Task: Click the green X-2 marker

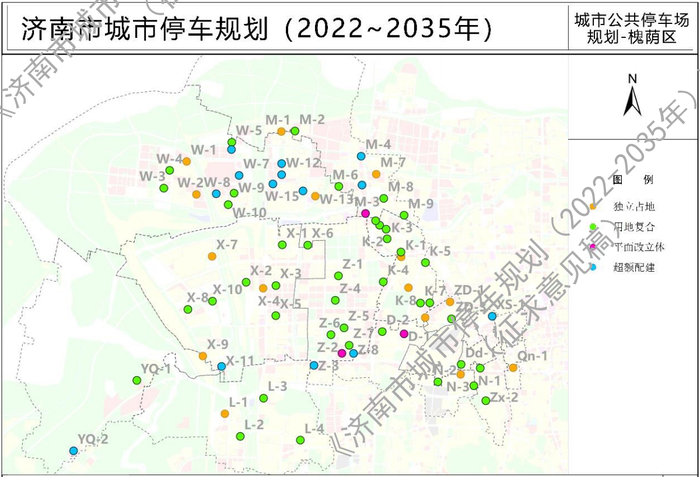Action: (246, 282)
